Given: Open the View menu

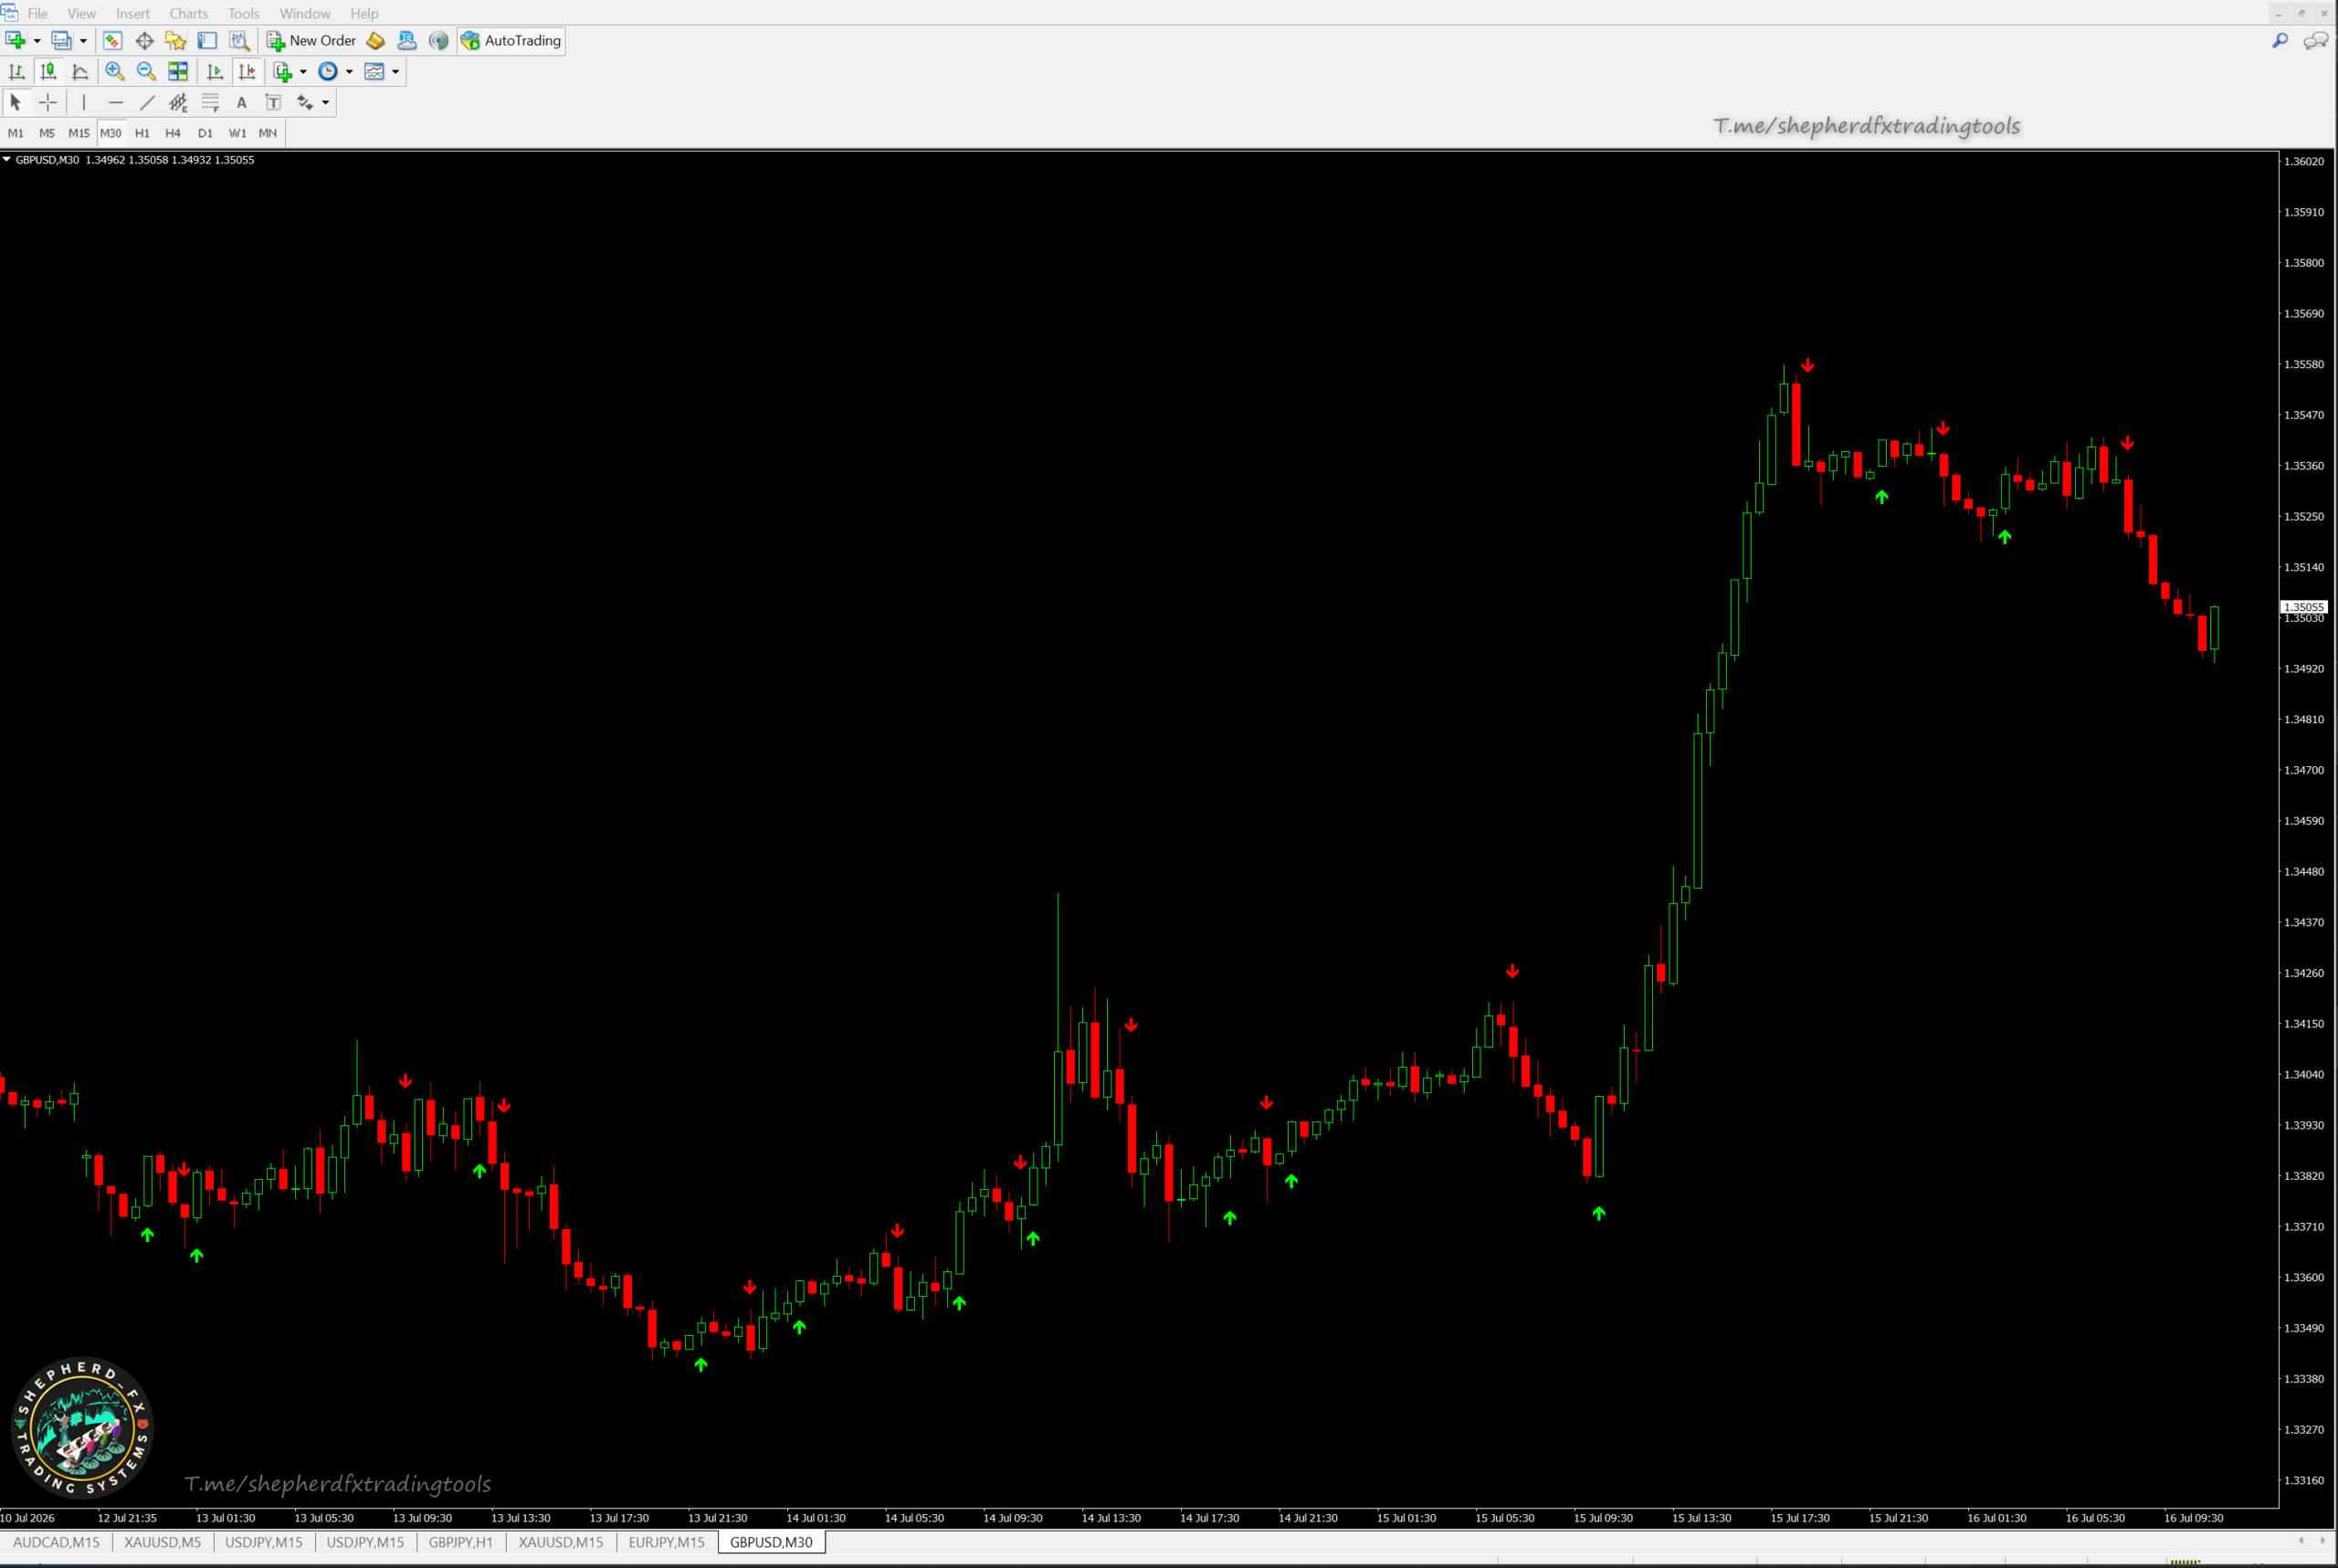Looking at the screenshot, I should tap(81, 13).
